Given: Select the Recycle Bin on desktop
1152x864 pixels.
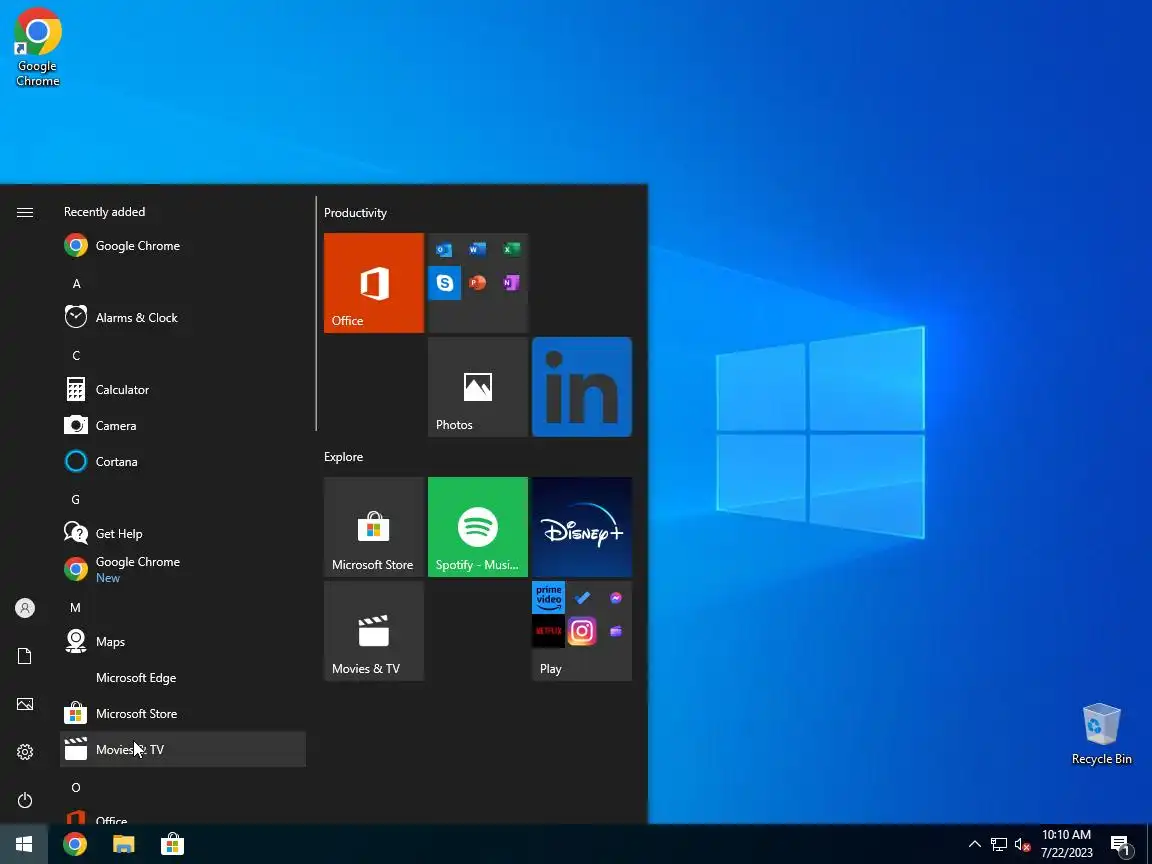Looking at the screenshot, I should click(x=1101, y=734).
